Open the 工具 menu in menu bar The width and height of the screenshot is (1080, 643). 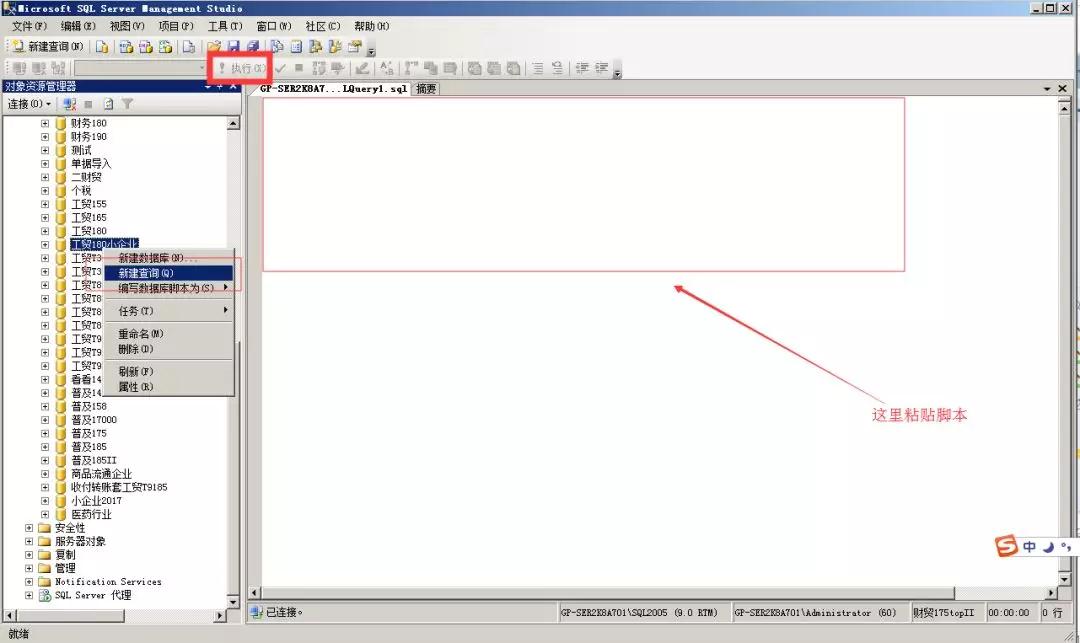coord(224,25)
